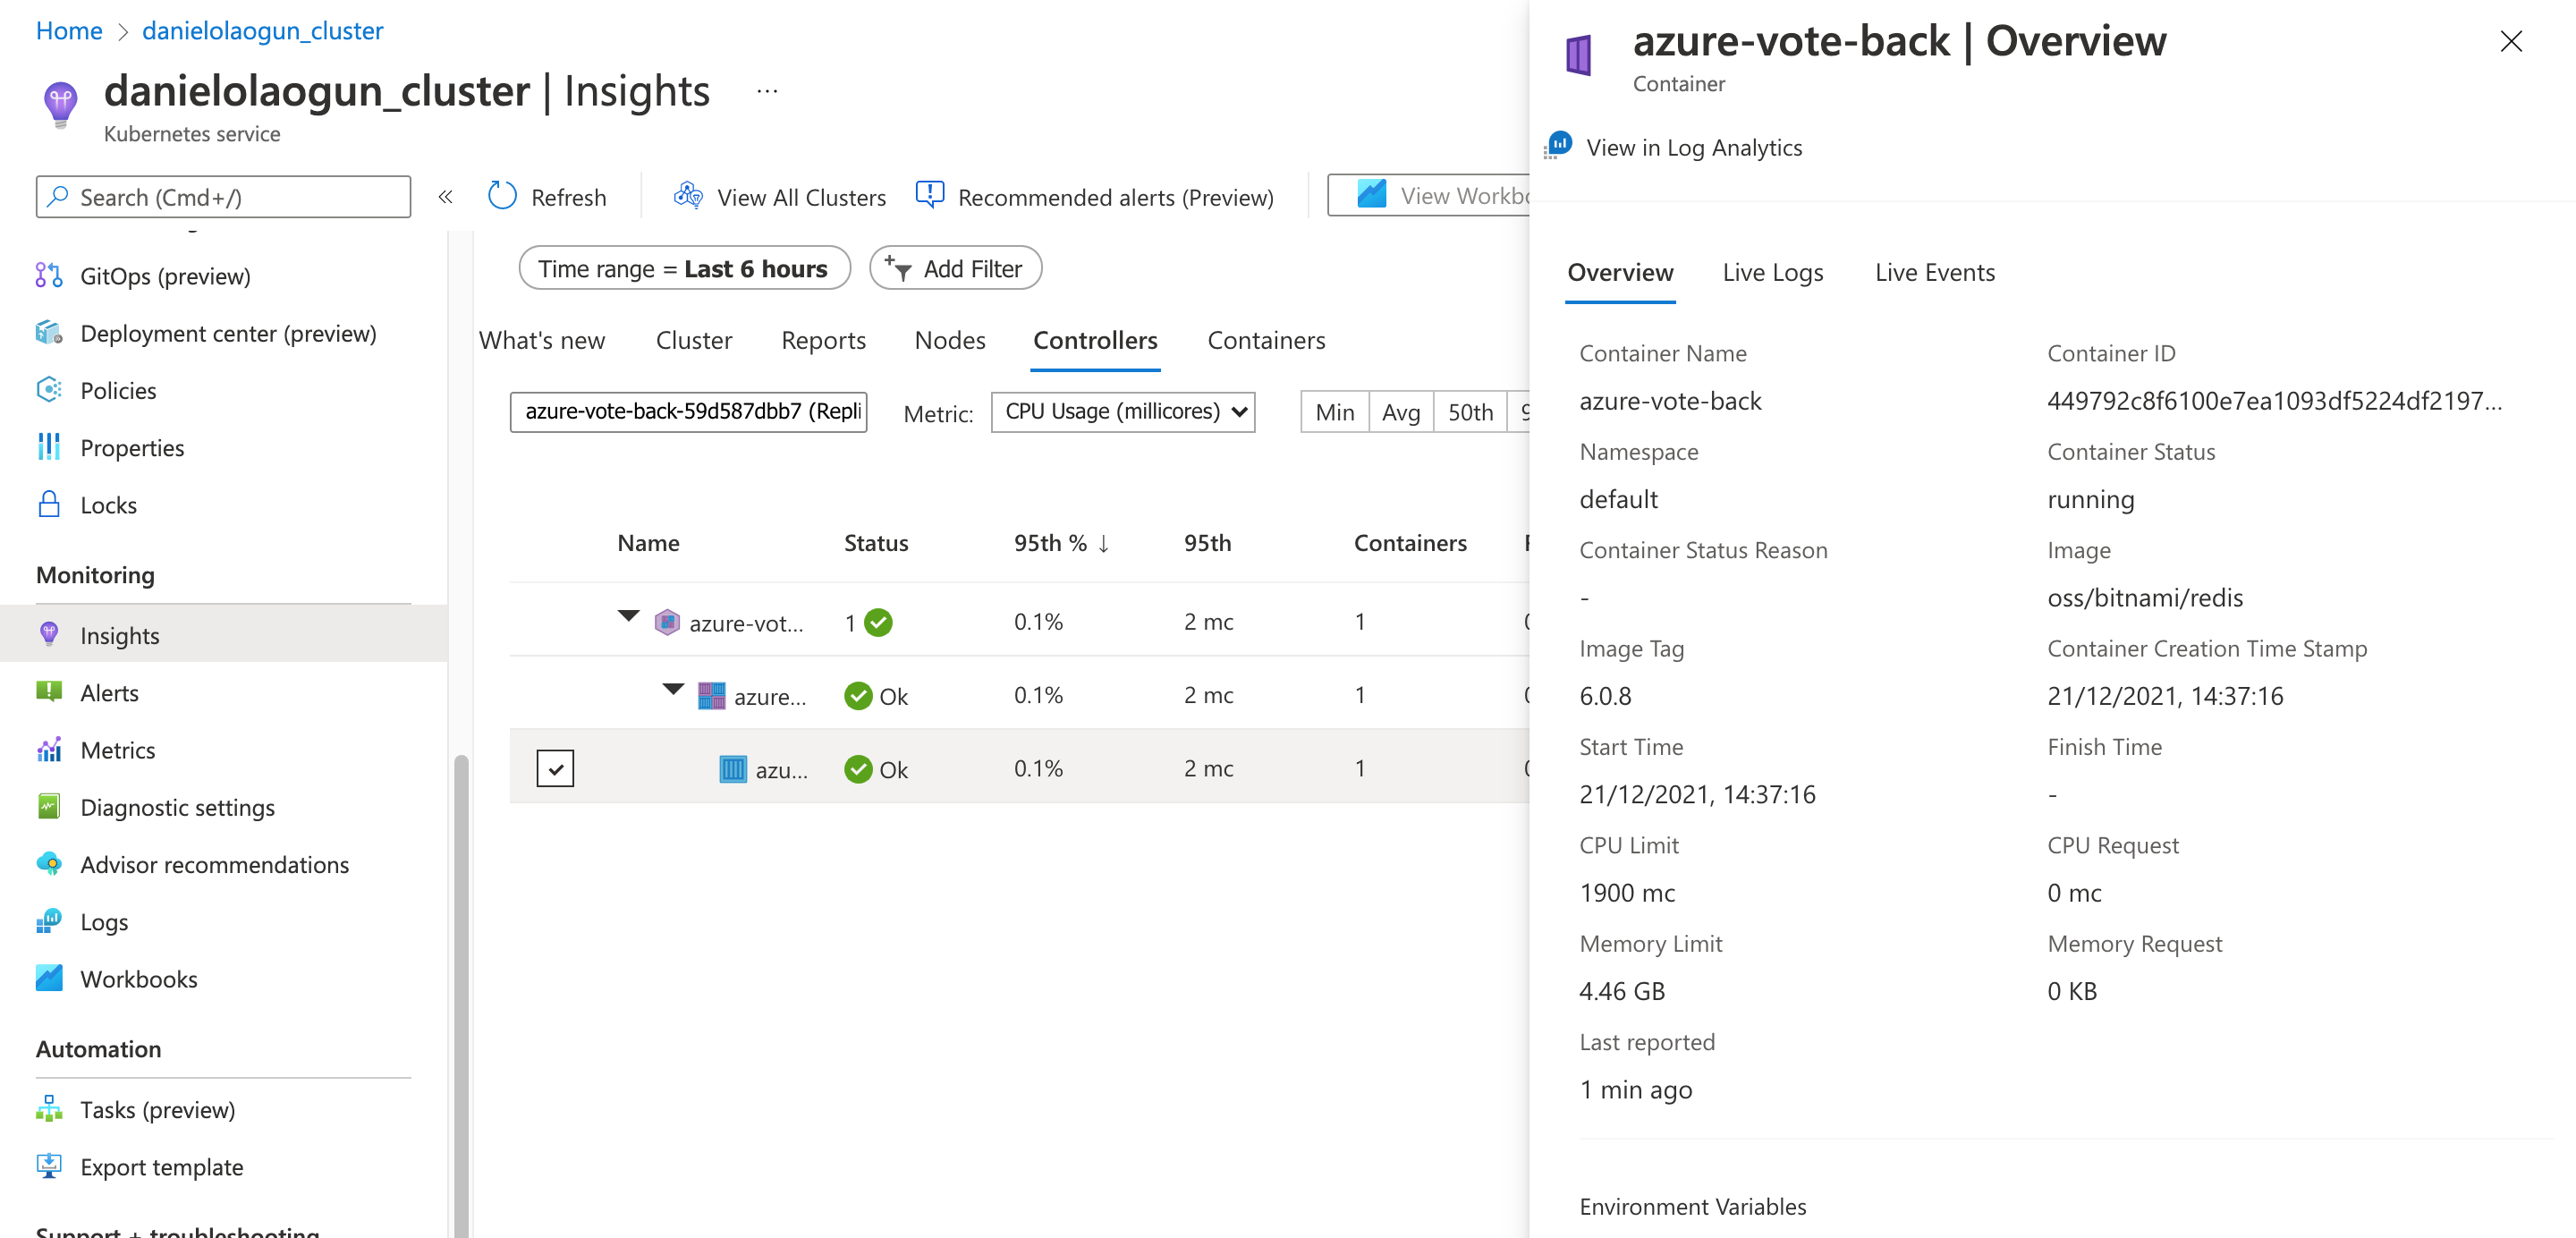Collapse the azure-vot... controller row
Viewport: 2576px width, 1238px height.
628,617
